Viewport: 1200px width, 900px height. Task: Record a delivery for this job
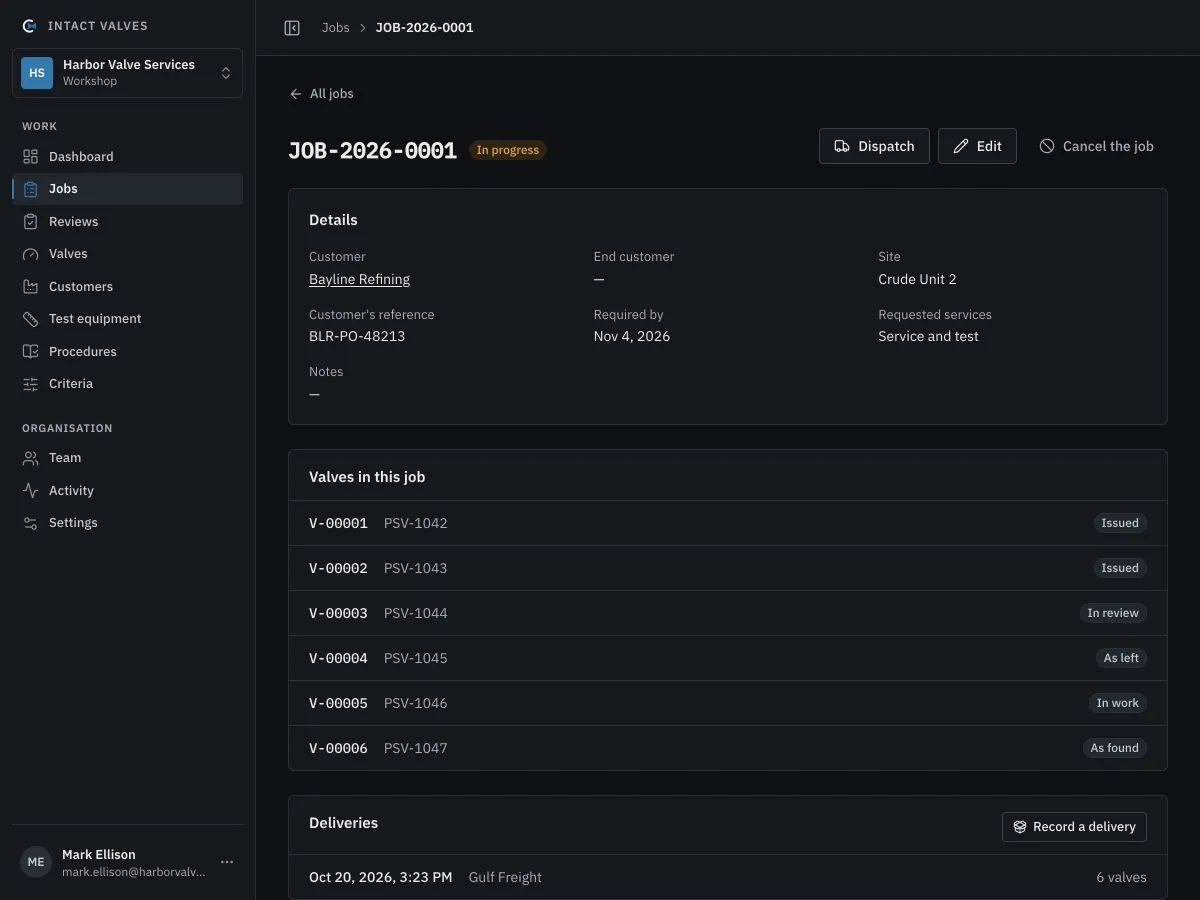coord(1074,827)
